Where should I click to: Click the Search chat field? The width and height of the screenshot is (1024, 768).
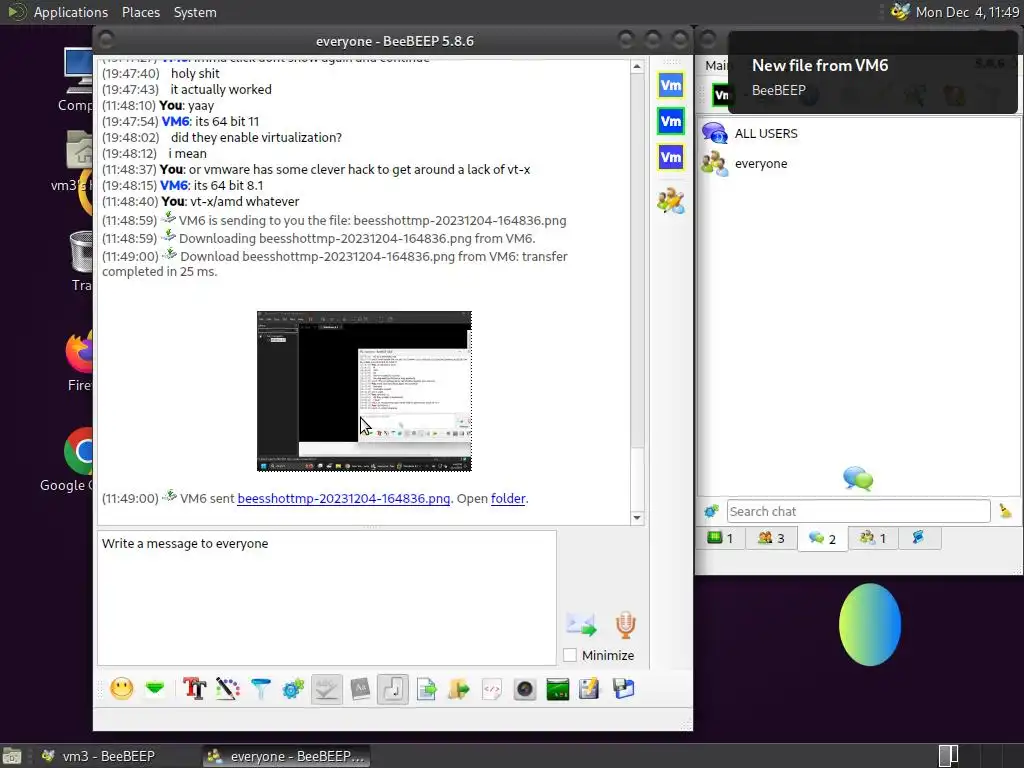tap(858, 511)
